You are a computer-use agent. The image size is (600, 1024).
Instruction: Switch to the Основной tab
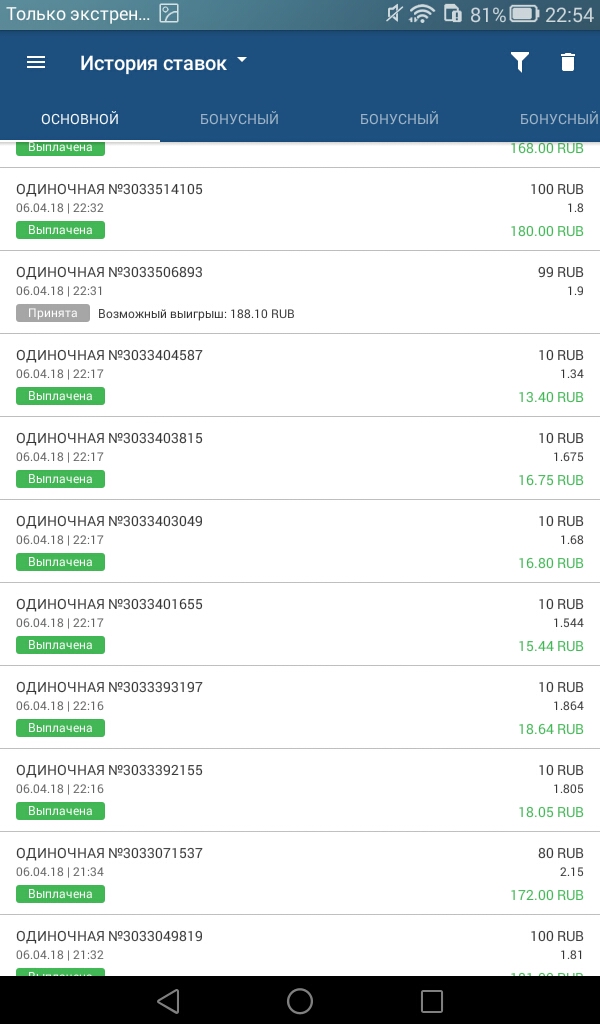point(80,120)
